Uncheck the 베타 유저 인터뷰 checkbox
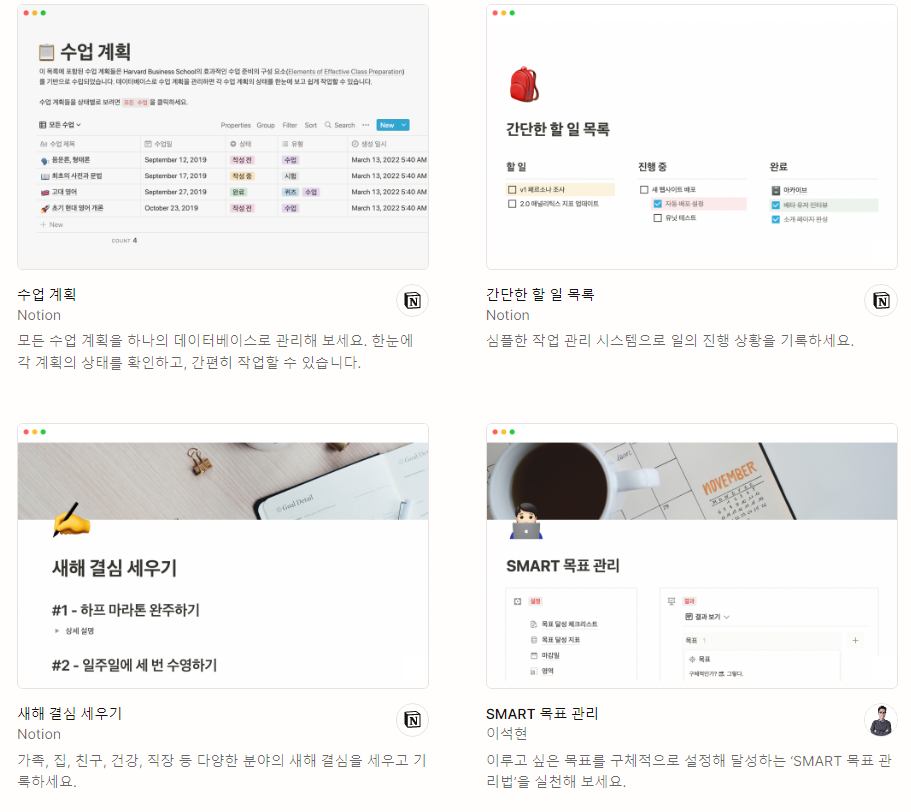The image size is (911, 812). (776, 205)
